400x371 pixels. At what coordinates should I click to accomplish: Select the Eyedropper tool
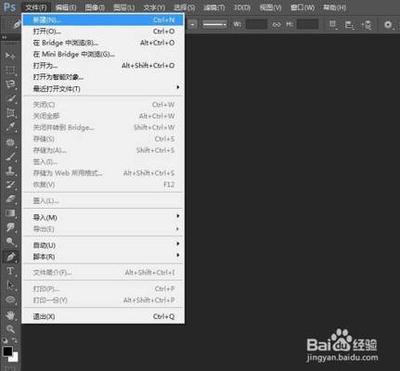(10, 127)
